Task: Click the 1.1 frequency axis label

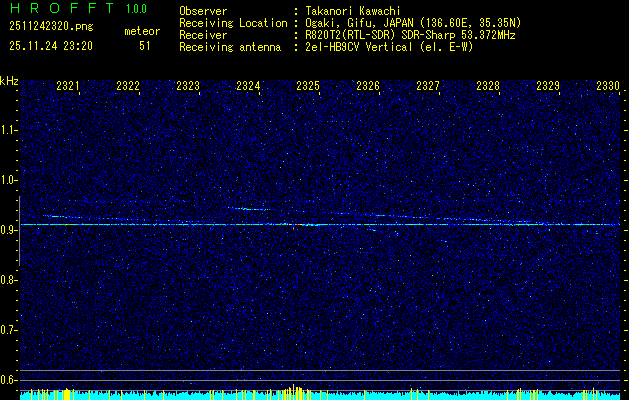Action: pyautogui.click(x=9, y=129)
